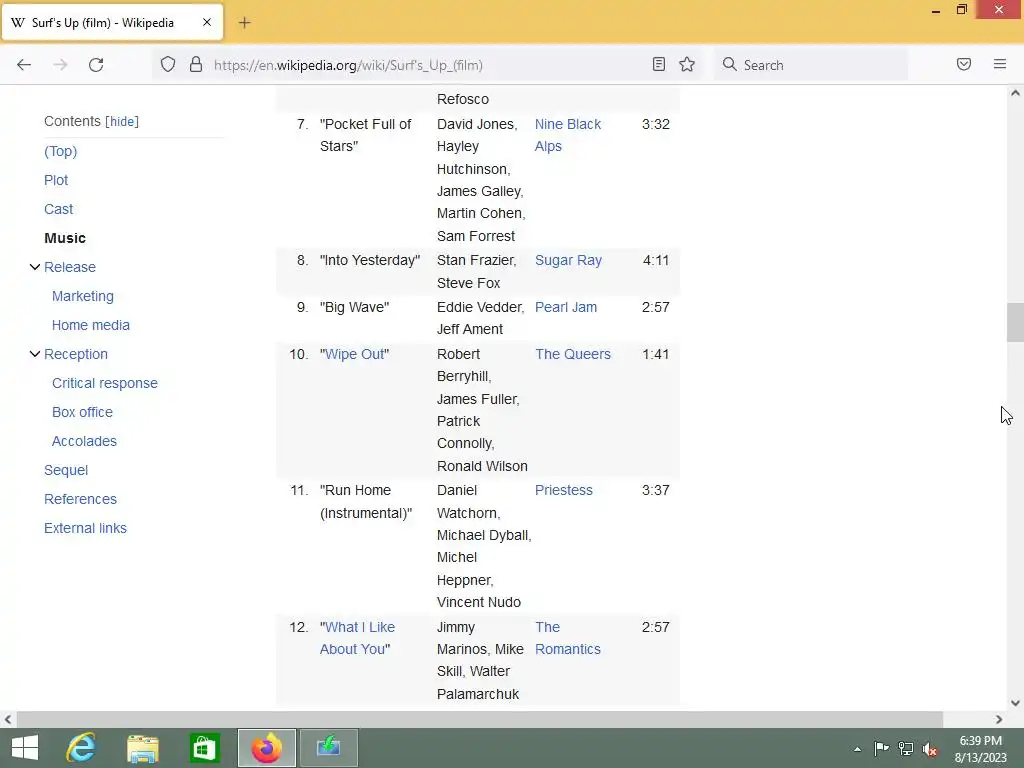Open the "Wipe Out" song link

pos(355,354)
